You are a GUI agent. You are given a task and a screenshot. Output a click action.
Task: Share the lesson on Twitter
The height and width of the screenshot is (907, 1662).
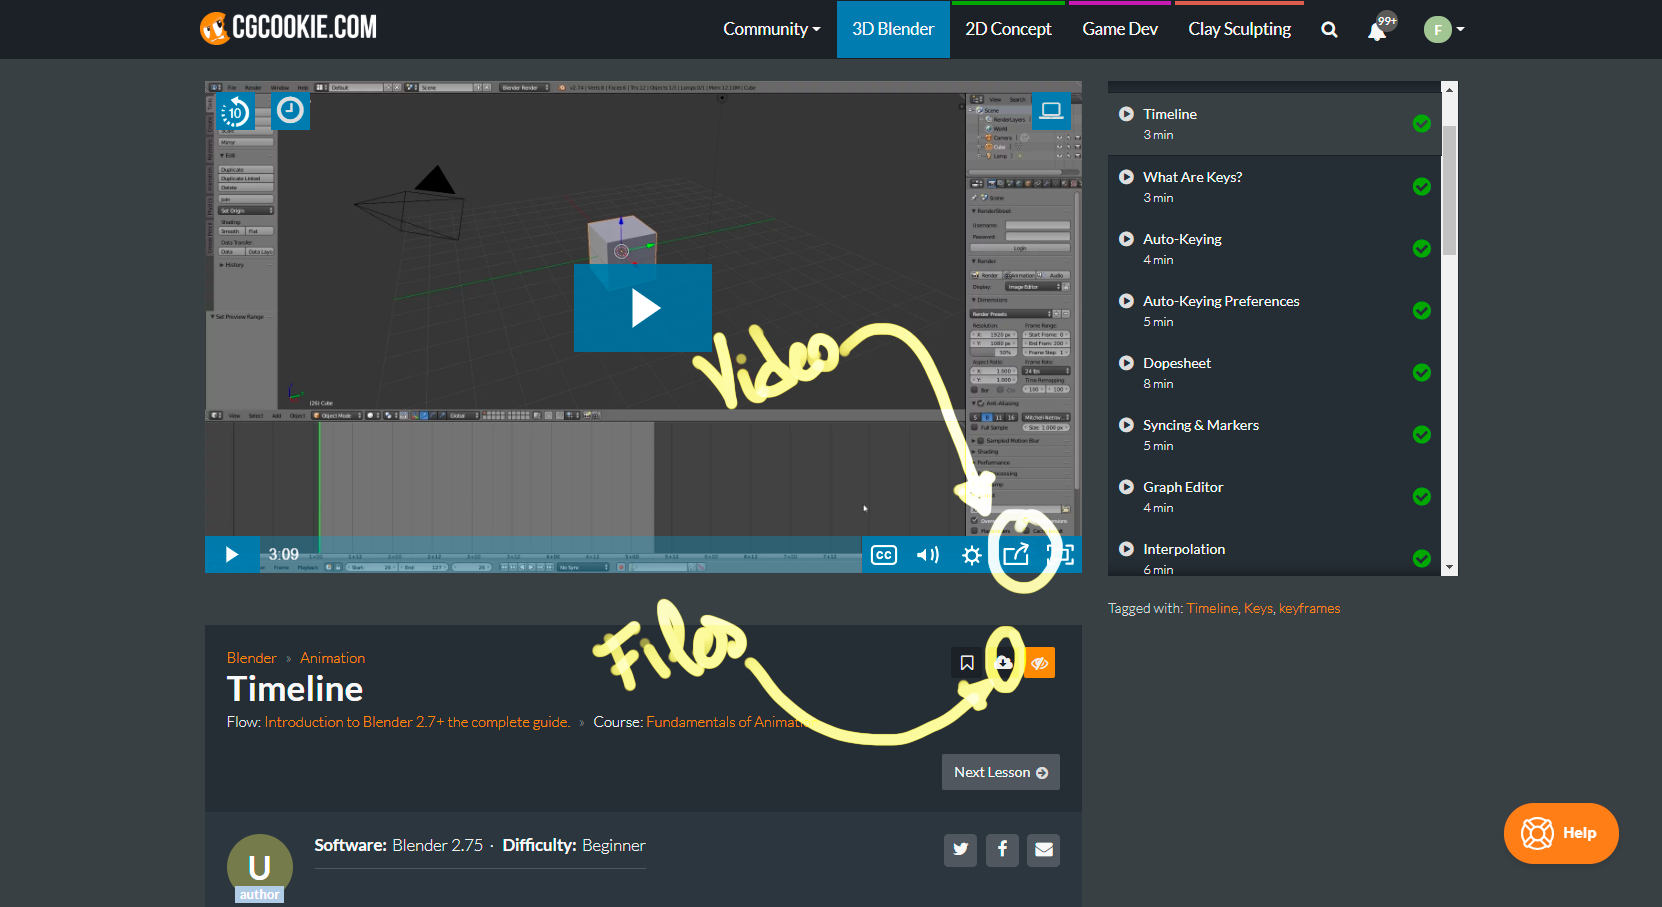pos(960,850)
